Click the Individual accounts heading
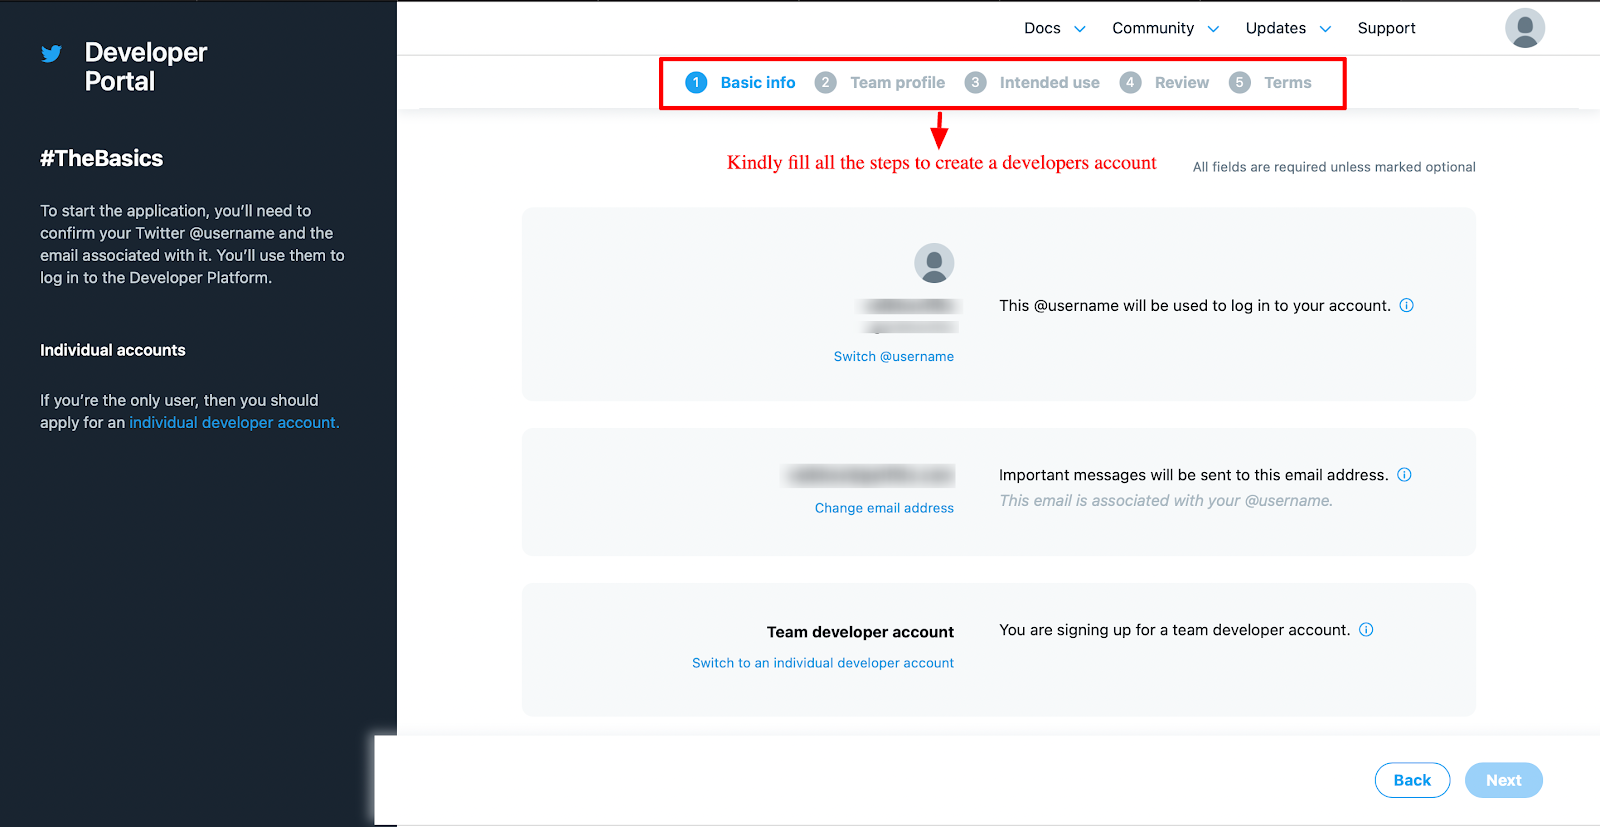 (113, 350)
